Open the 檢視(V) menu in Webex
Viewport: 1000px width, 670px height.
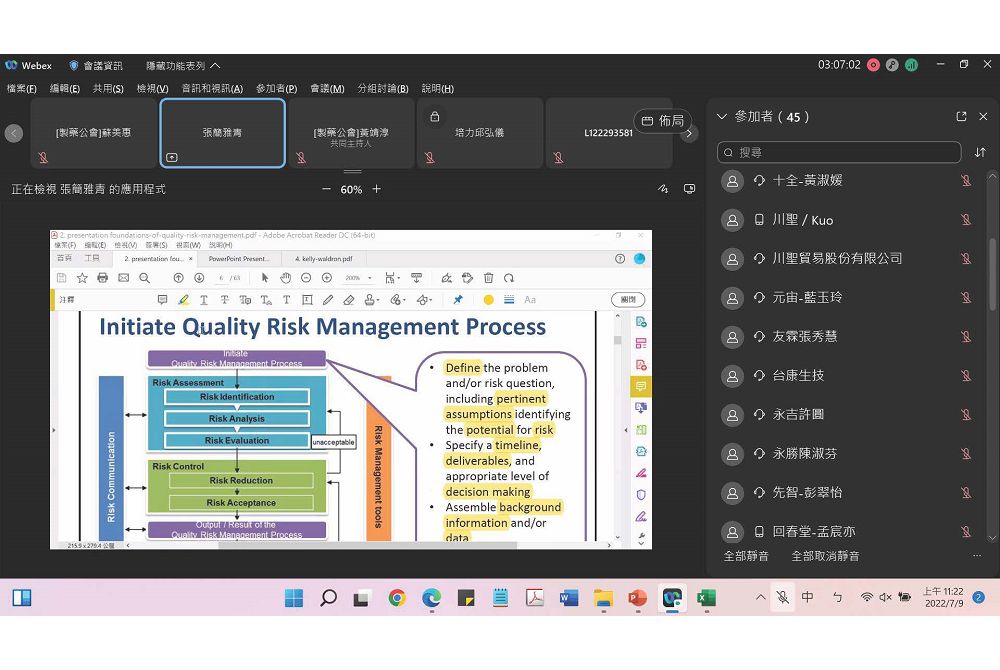click(x=152, y=89)
